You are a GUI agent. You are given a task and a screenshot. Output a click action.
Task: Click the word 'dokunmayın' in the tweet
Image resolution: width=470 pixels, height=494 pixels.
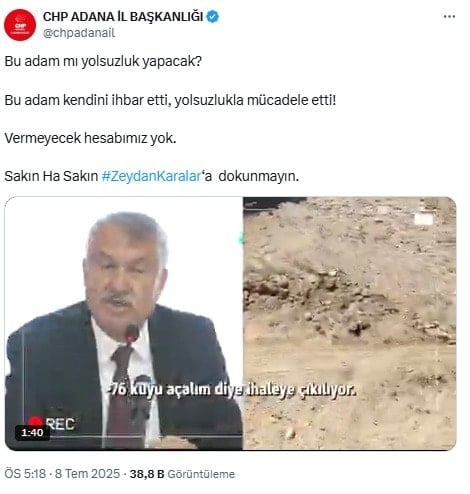257,176
